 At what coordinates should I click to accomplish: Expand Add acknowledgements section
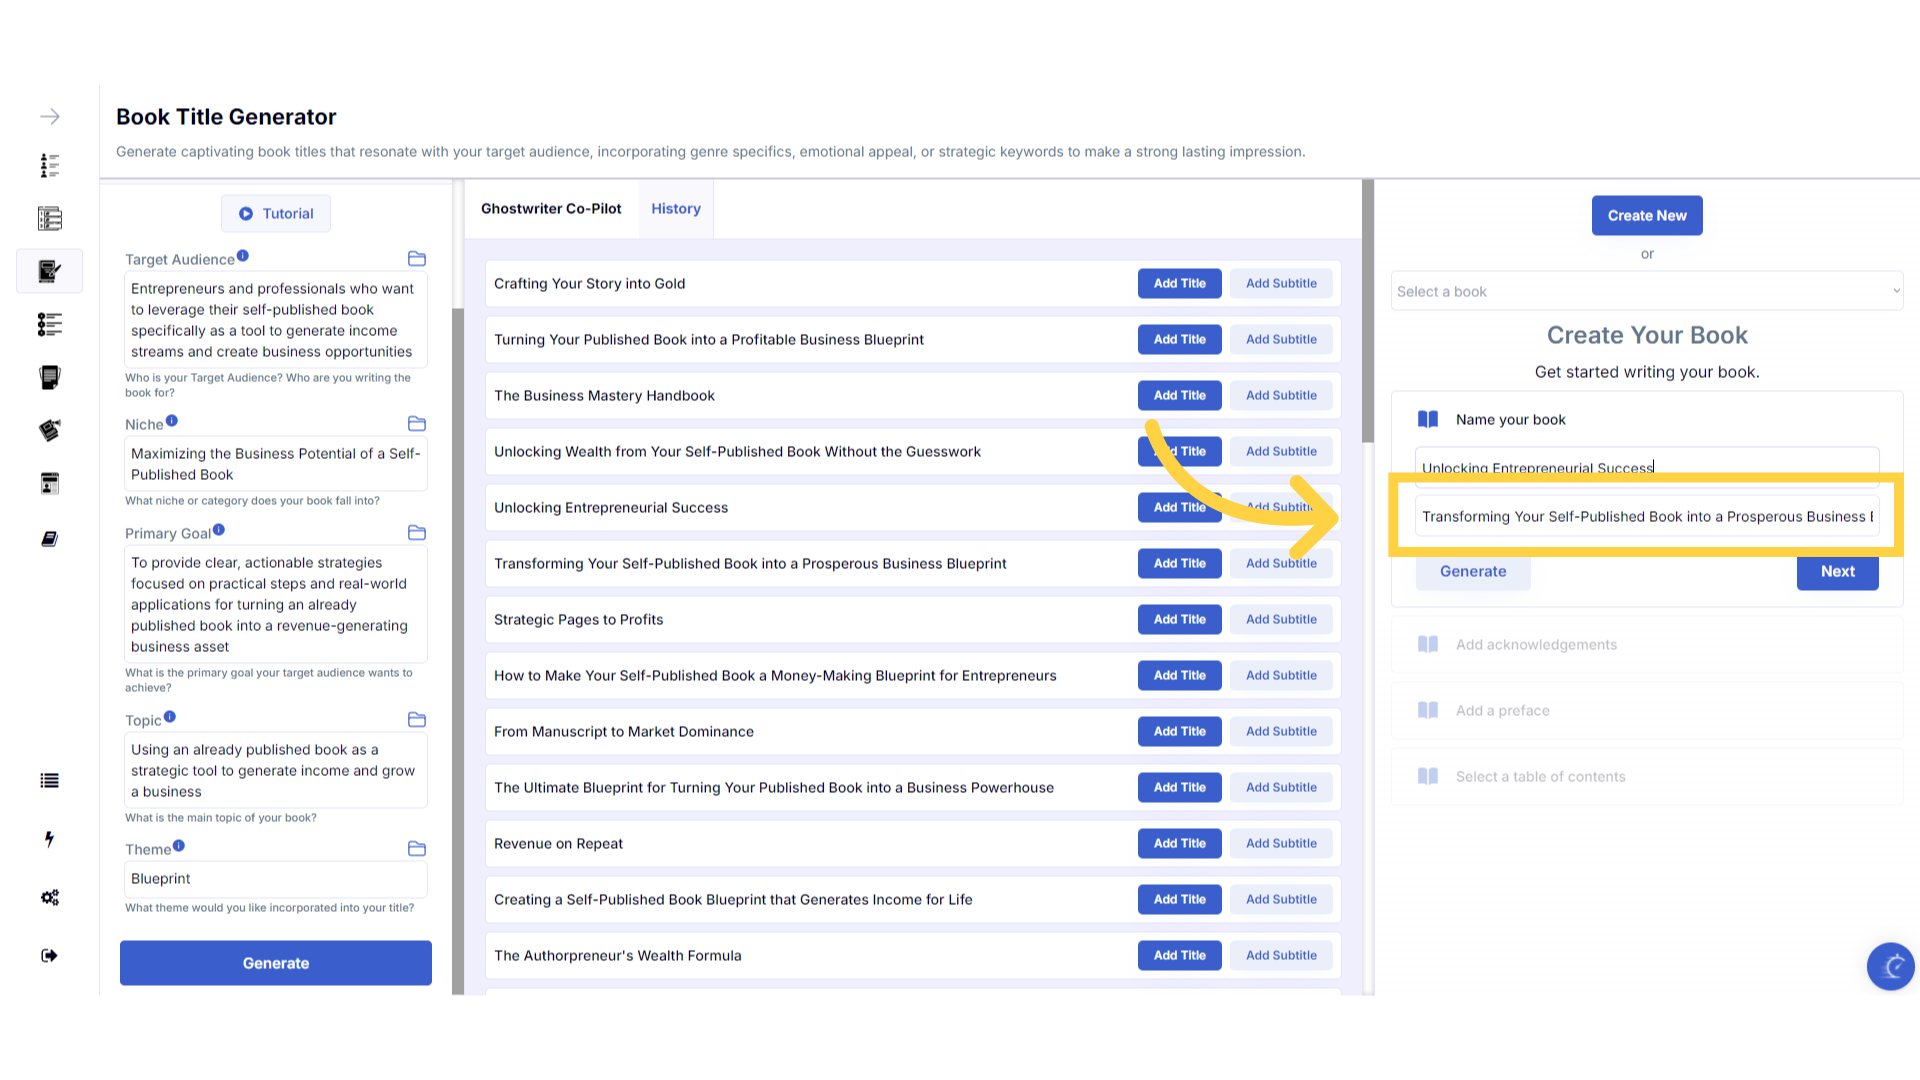pyautogui.click(x=1536, y=645)
